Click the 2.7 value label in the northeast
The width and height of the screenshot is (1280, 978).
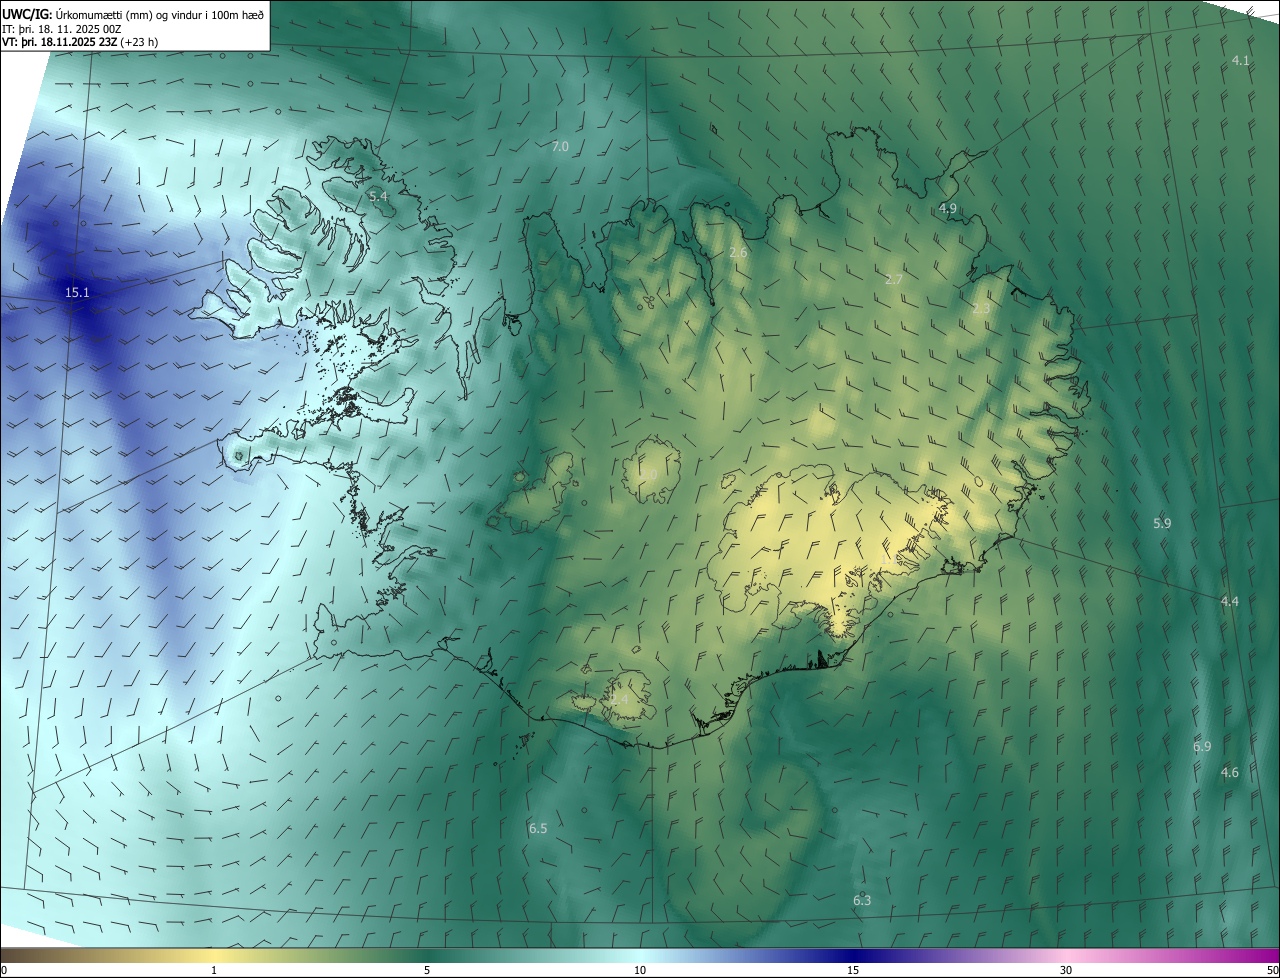(x=894, y=280)
